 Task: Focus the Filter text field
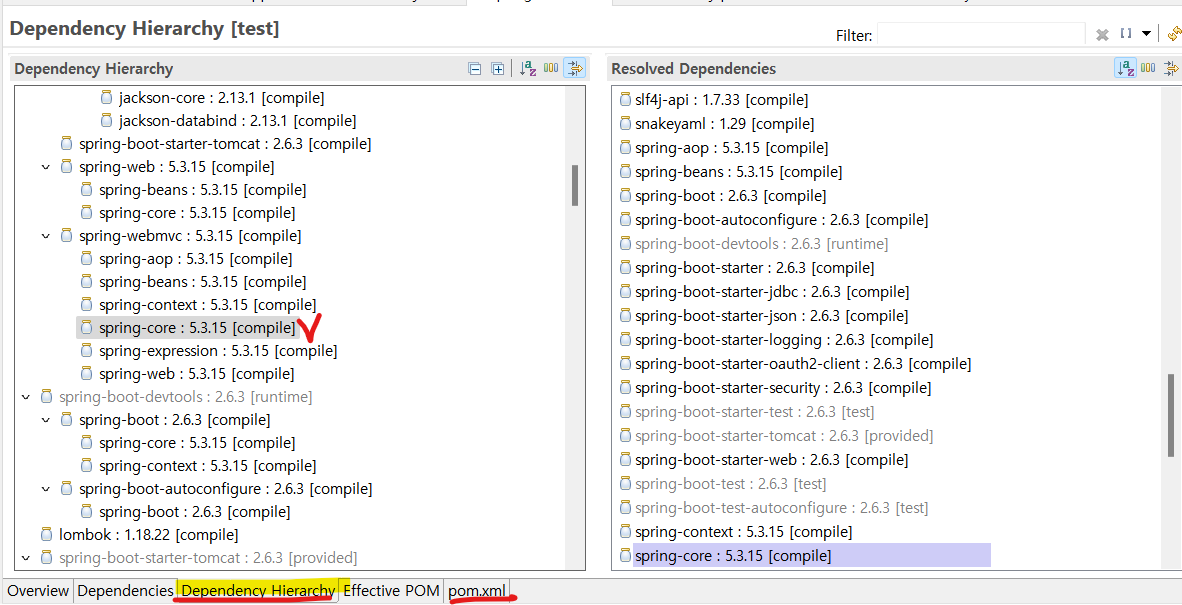(x=981, y=35)
